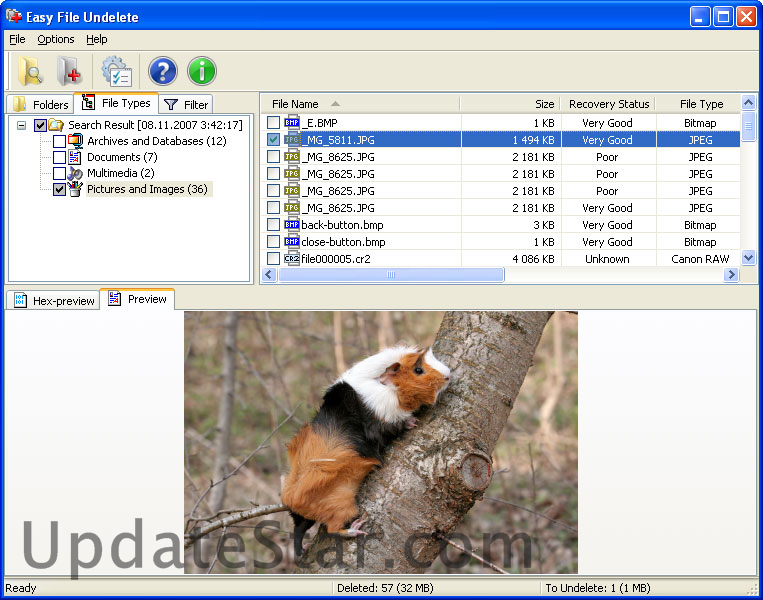Click the Easy File Undelete title bar icon
The image size is (763, 600).
pos(14,16)
